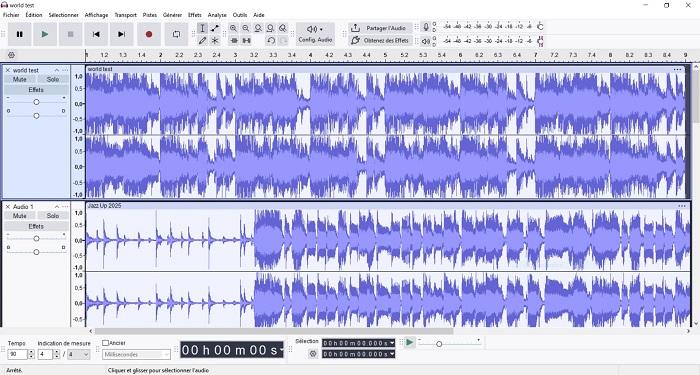This screenshot has width=700, height=375.
Task: Start recording with the red Record button
Action: [149, 34]
